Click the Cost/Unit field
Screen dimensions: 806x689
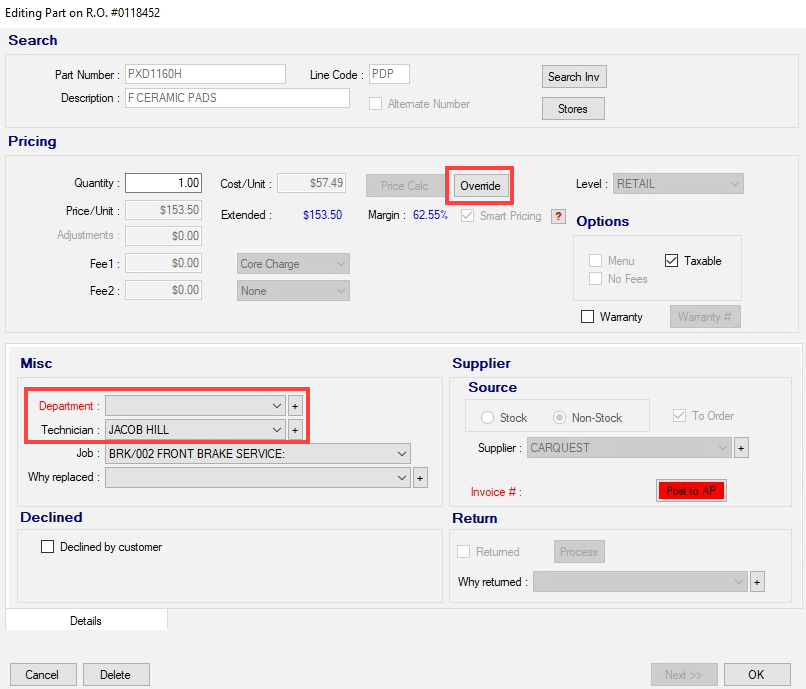[x=312, y=183]
